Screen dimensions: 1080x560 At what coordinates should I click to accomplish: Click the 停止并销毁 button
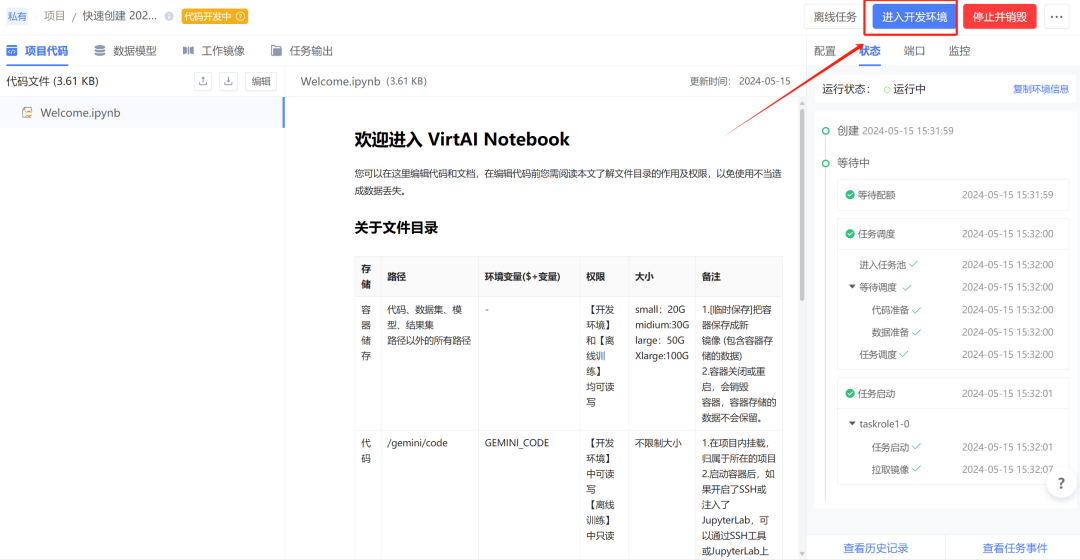tap(999, 17)
